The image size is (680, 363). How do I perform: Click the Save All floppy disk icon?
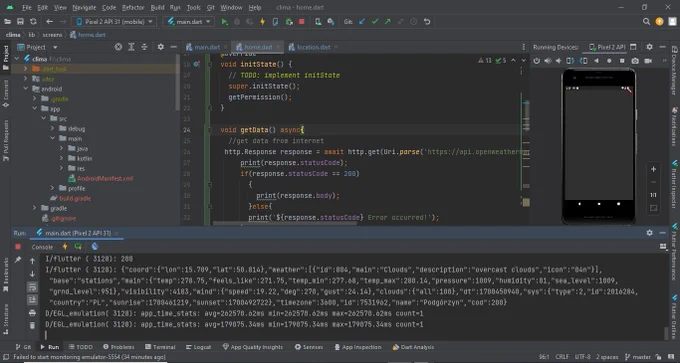tap(20, 22)
